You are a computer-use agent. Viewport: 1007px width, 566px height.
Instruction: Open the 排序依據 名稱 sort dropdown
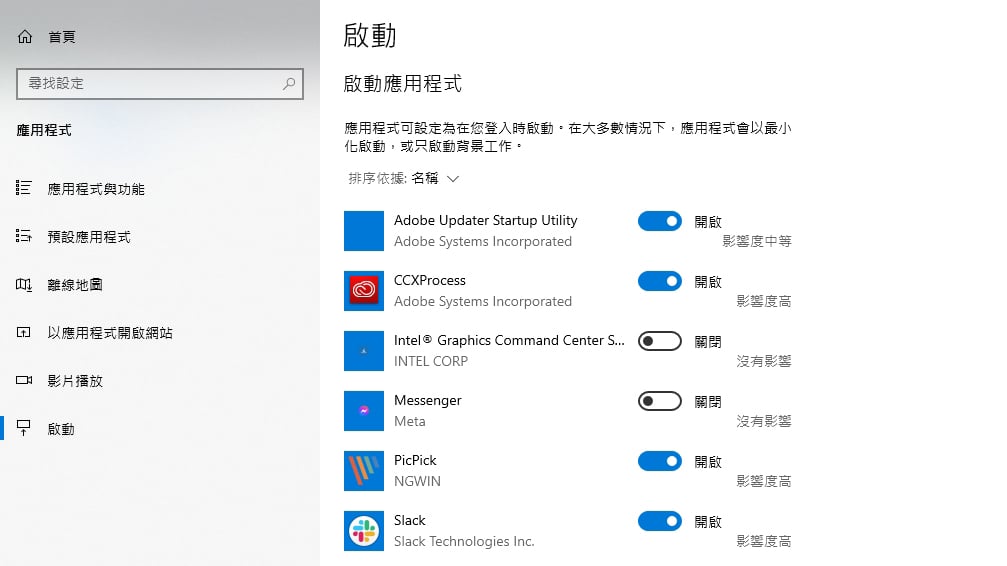pos(404,179)
